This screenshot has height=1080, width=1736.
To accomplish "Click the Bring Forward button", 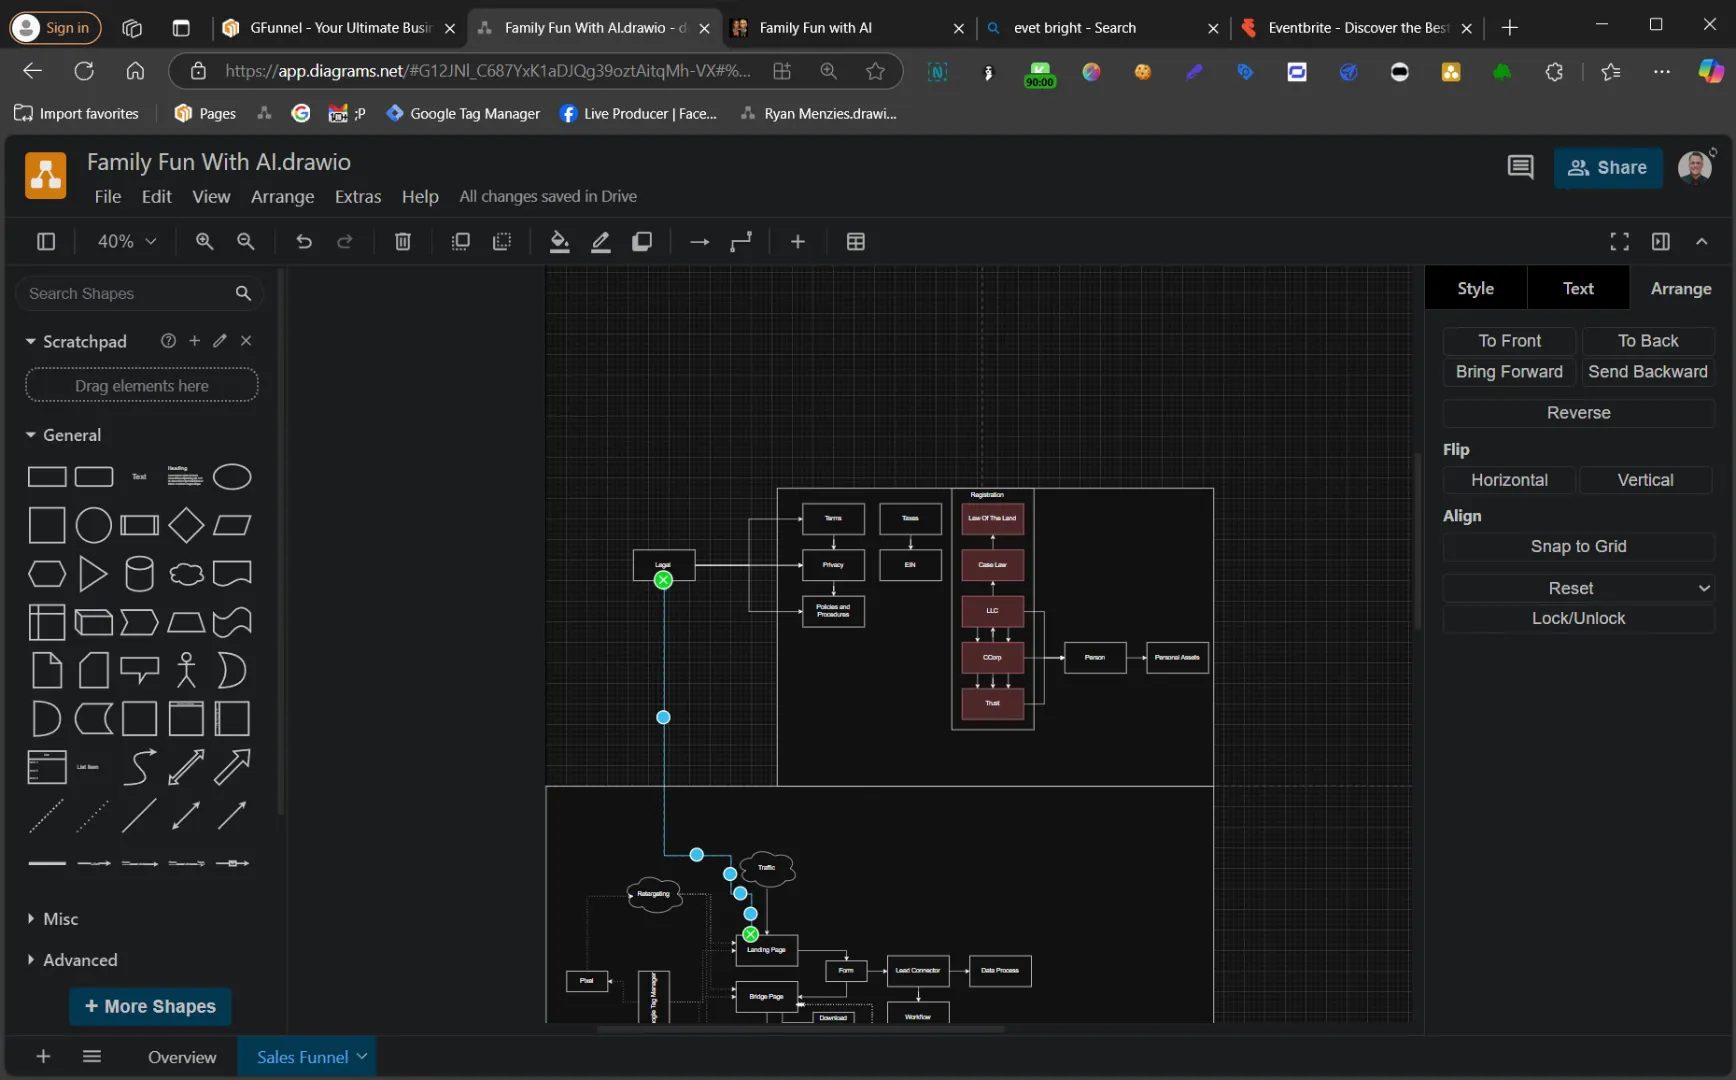I will [x=1509, y=372].
